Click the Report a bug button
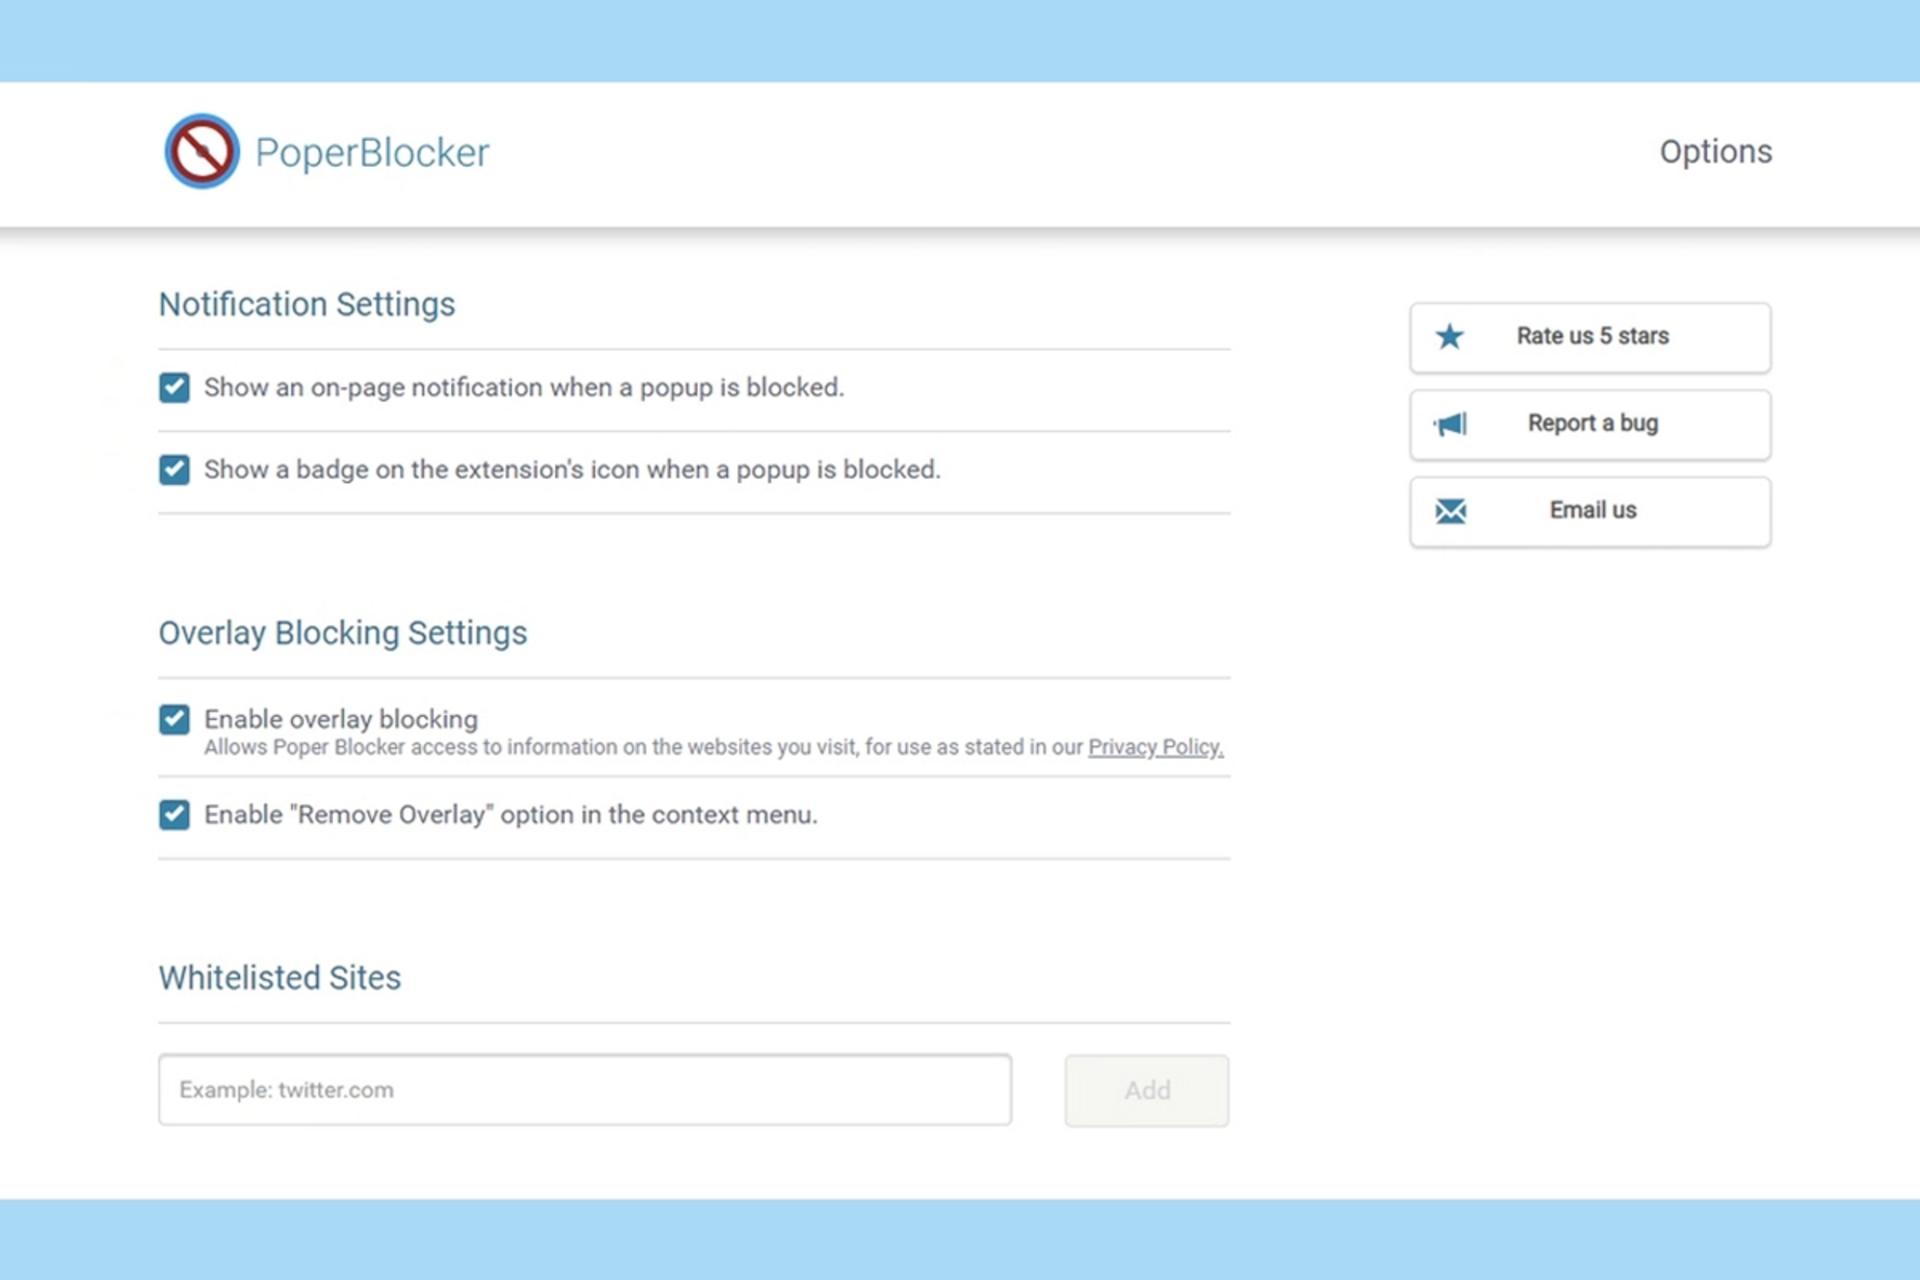Screen dimensions: 1920x1280 [1590, 425]
